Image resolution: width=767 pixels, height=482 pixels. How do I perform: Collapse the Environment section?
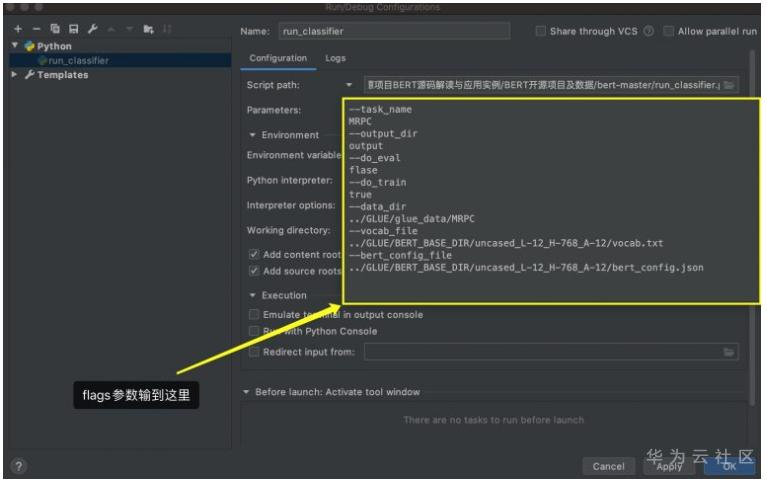[252, 135]
